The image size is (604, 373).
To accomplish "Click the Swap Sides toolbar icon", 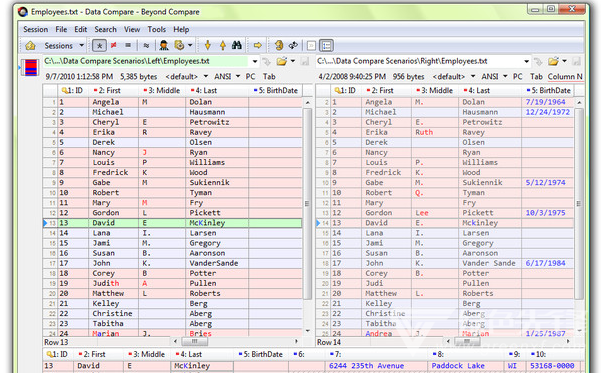I will (x=279, y=45).
